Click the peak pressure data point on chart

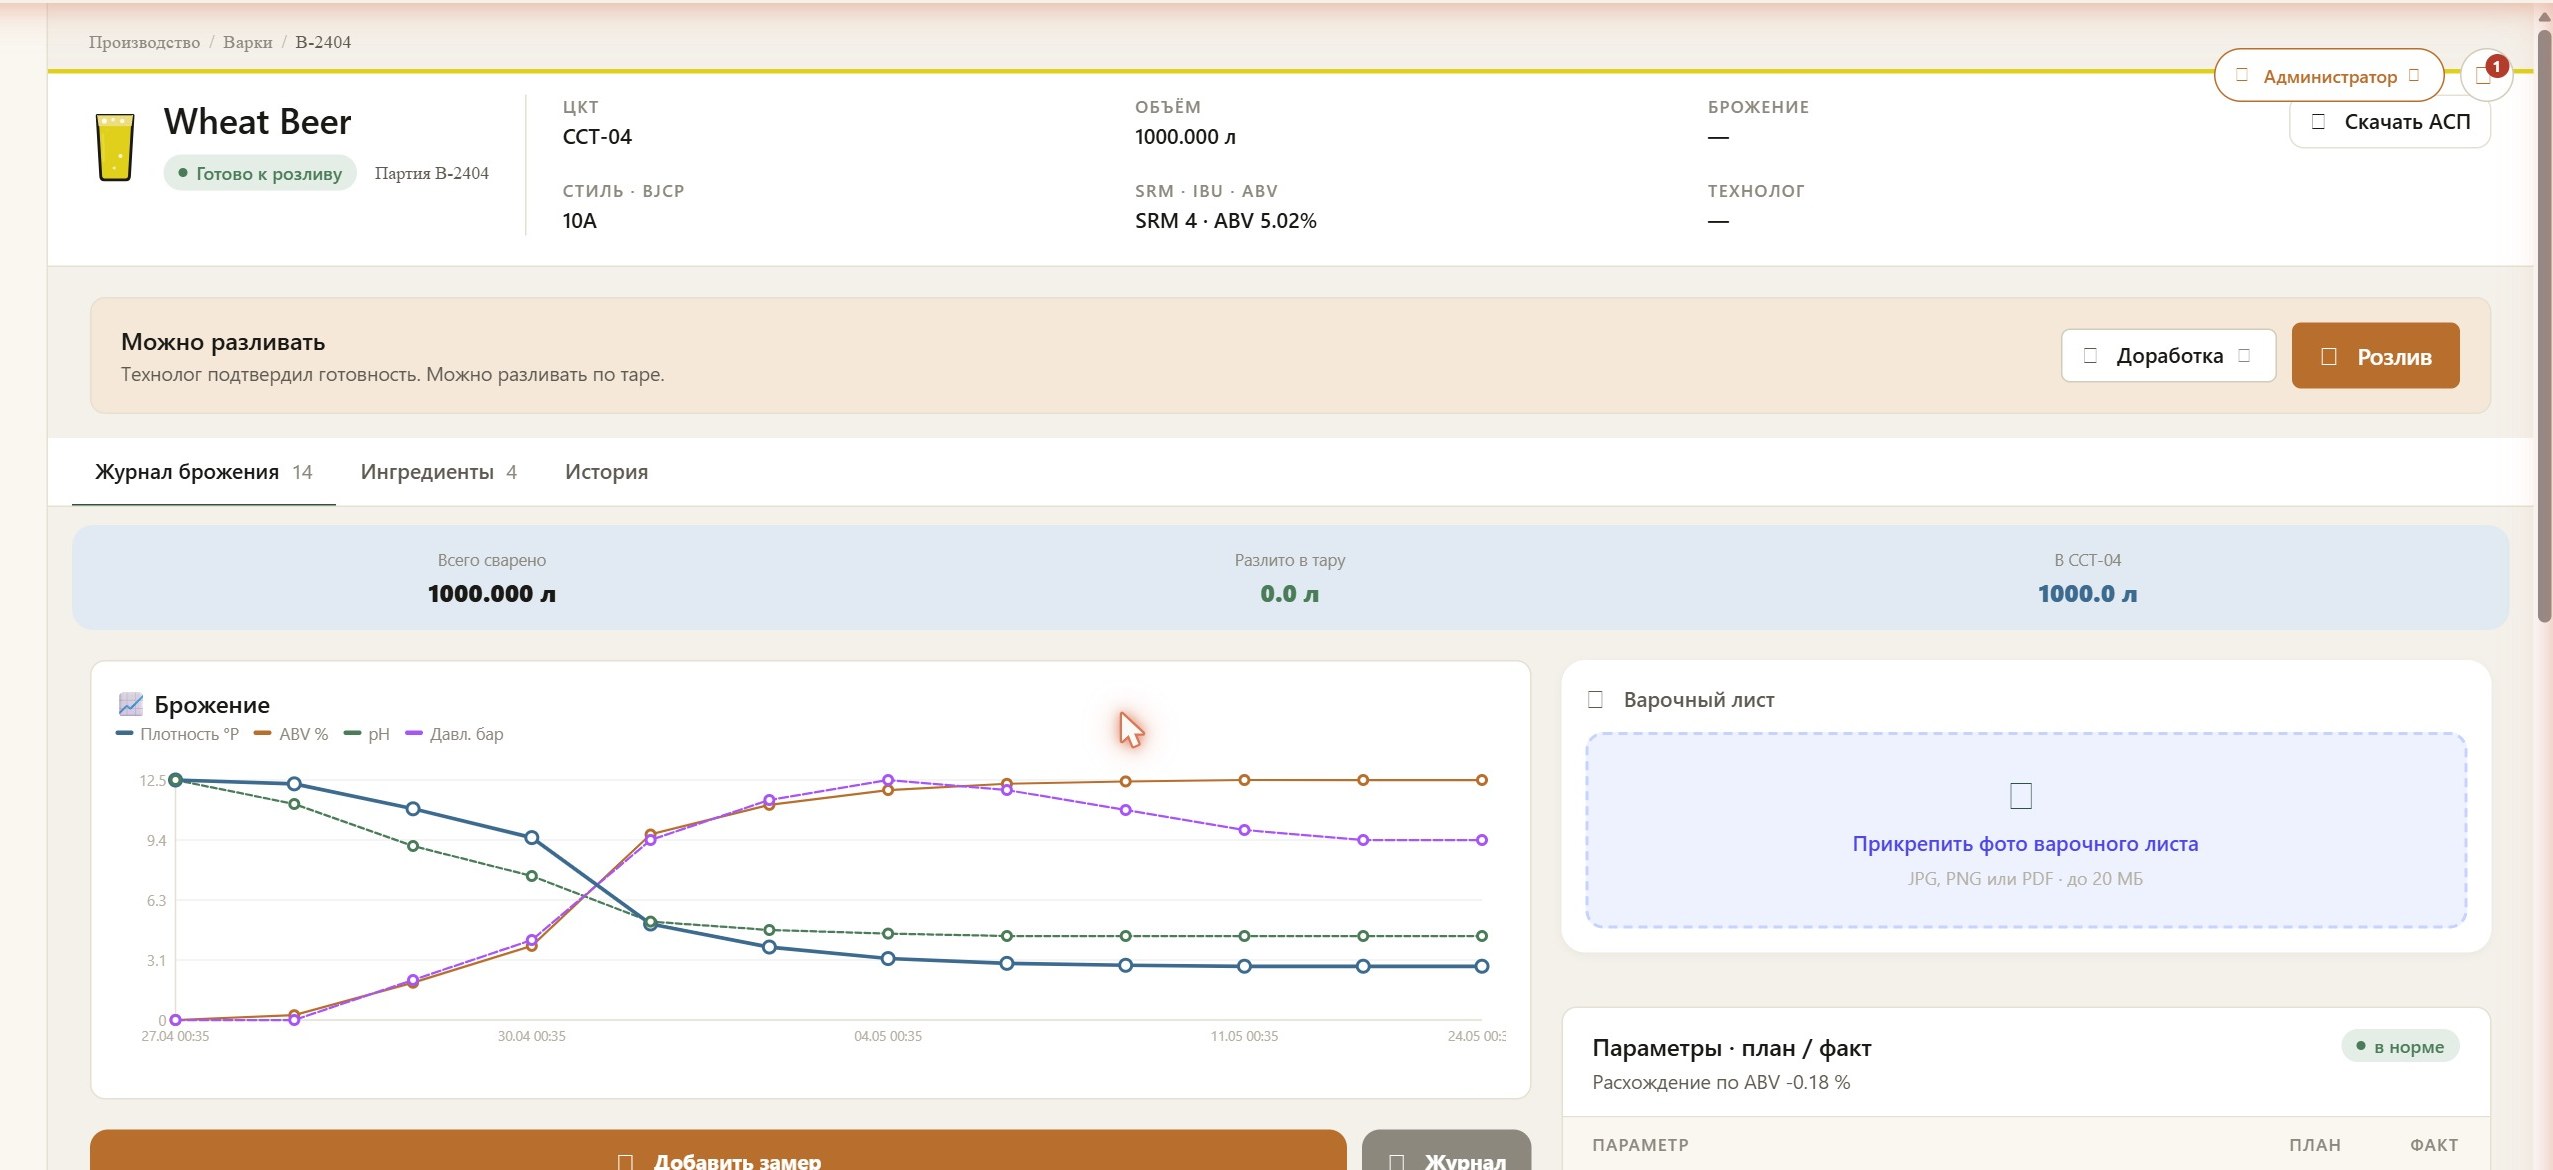pyautogui.click(x=888, y=780)
